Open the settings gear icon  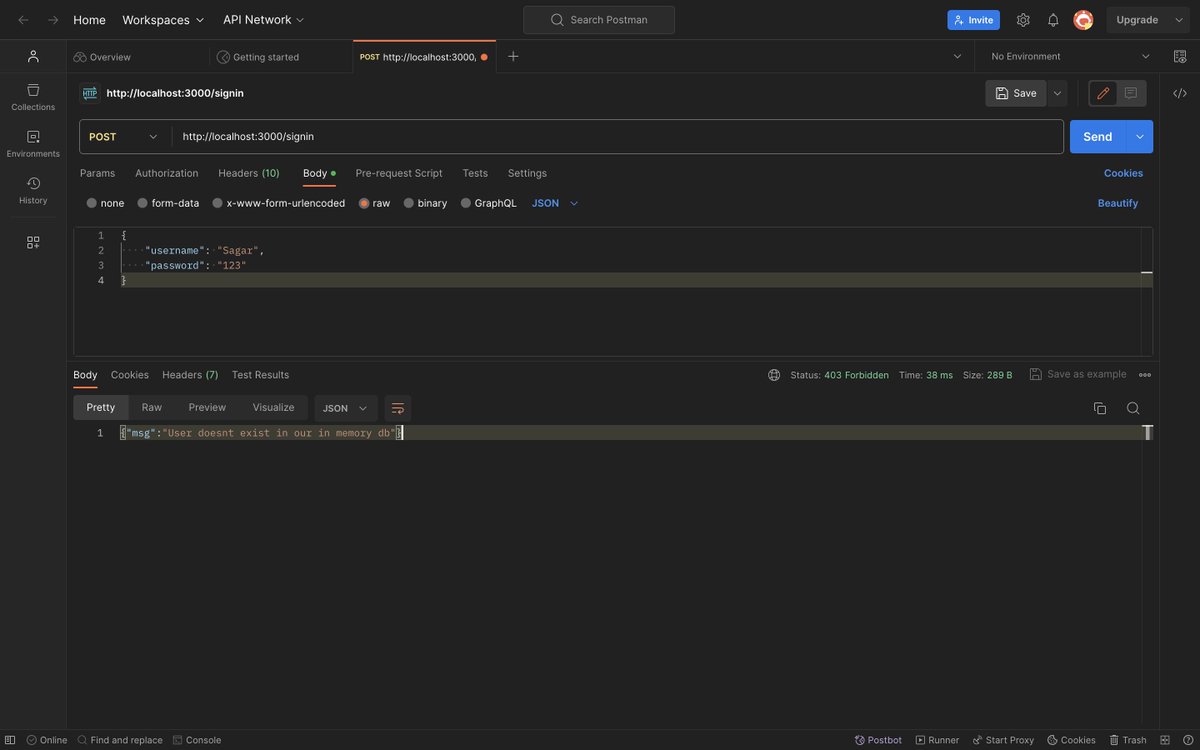click(1023, 20)
